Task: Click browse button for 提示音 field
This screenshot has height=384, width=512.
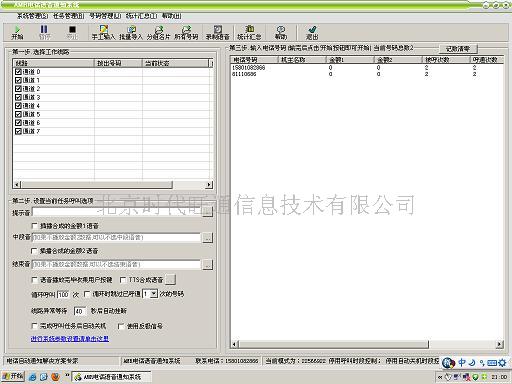Action: point(207,211)
